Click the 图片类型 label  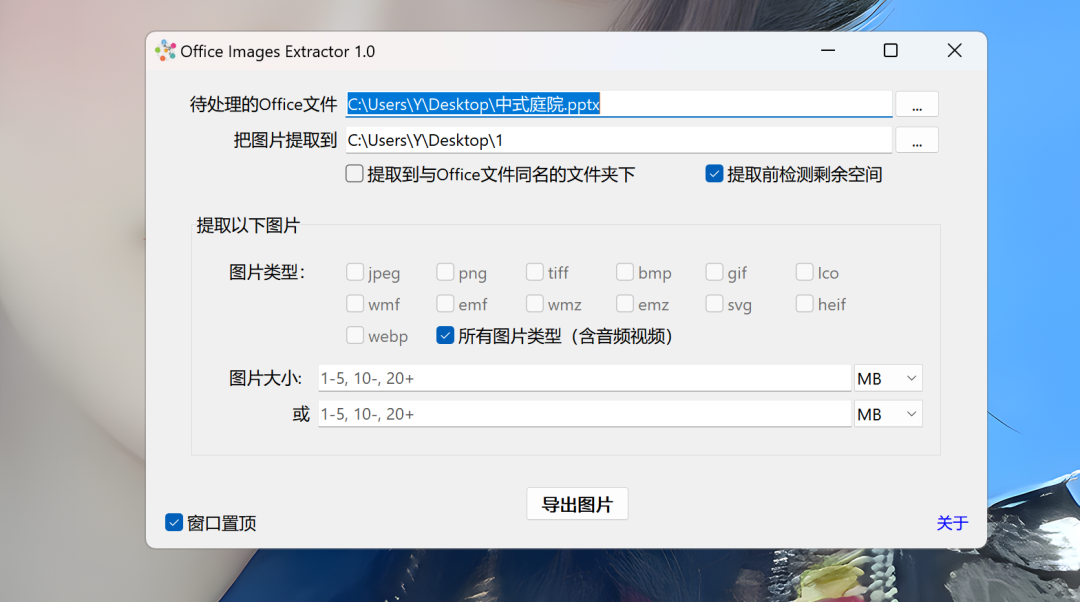coord(267,272)
